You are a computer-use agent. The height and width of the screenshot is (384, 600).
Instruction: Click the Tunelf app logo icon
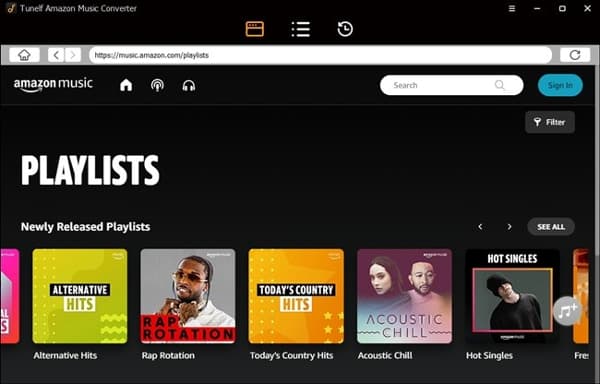11,8
